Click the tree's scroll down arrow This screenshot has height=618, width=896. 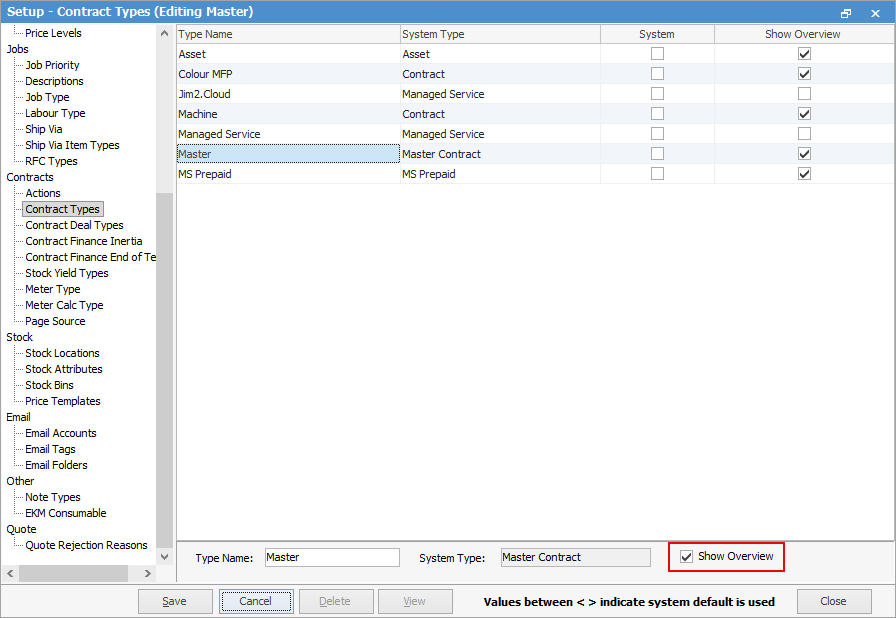pos(165,556)
